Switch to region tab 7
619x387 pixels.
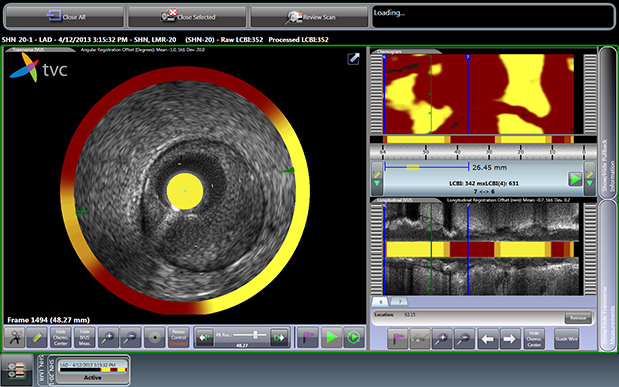tap(400, 302)
